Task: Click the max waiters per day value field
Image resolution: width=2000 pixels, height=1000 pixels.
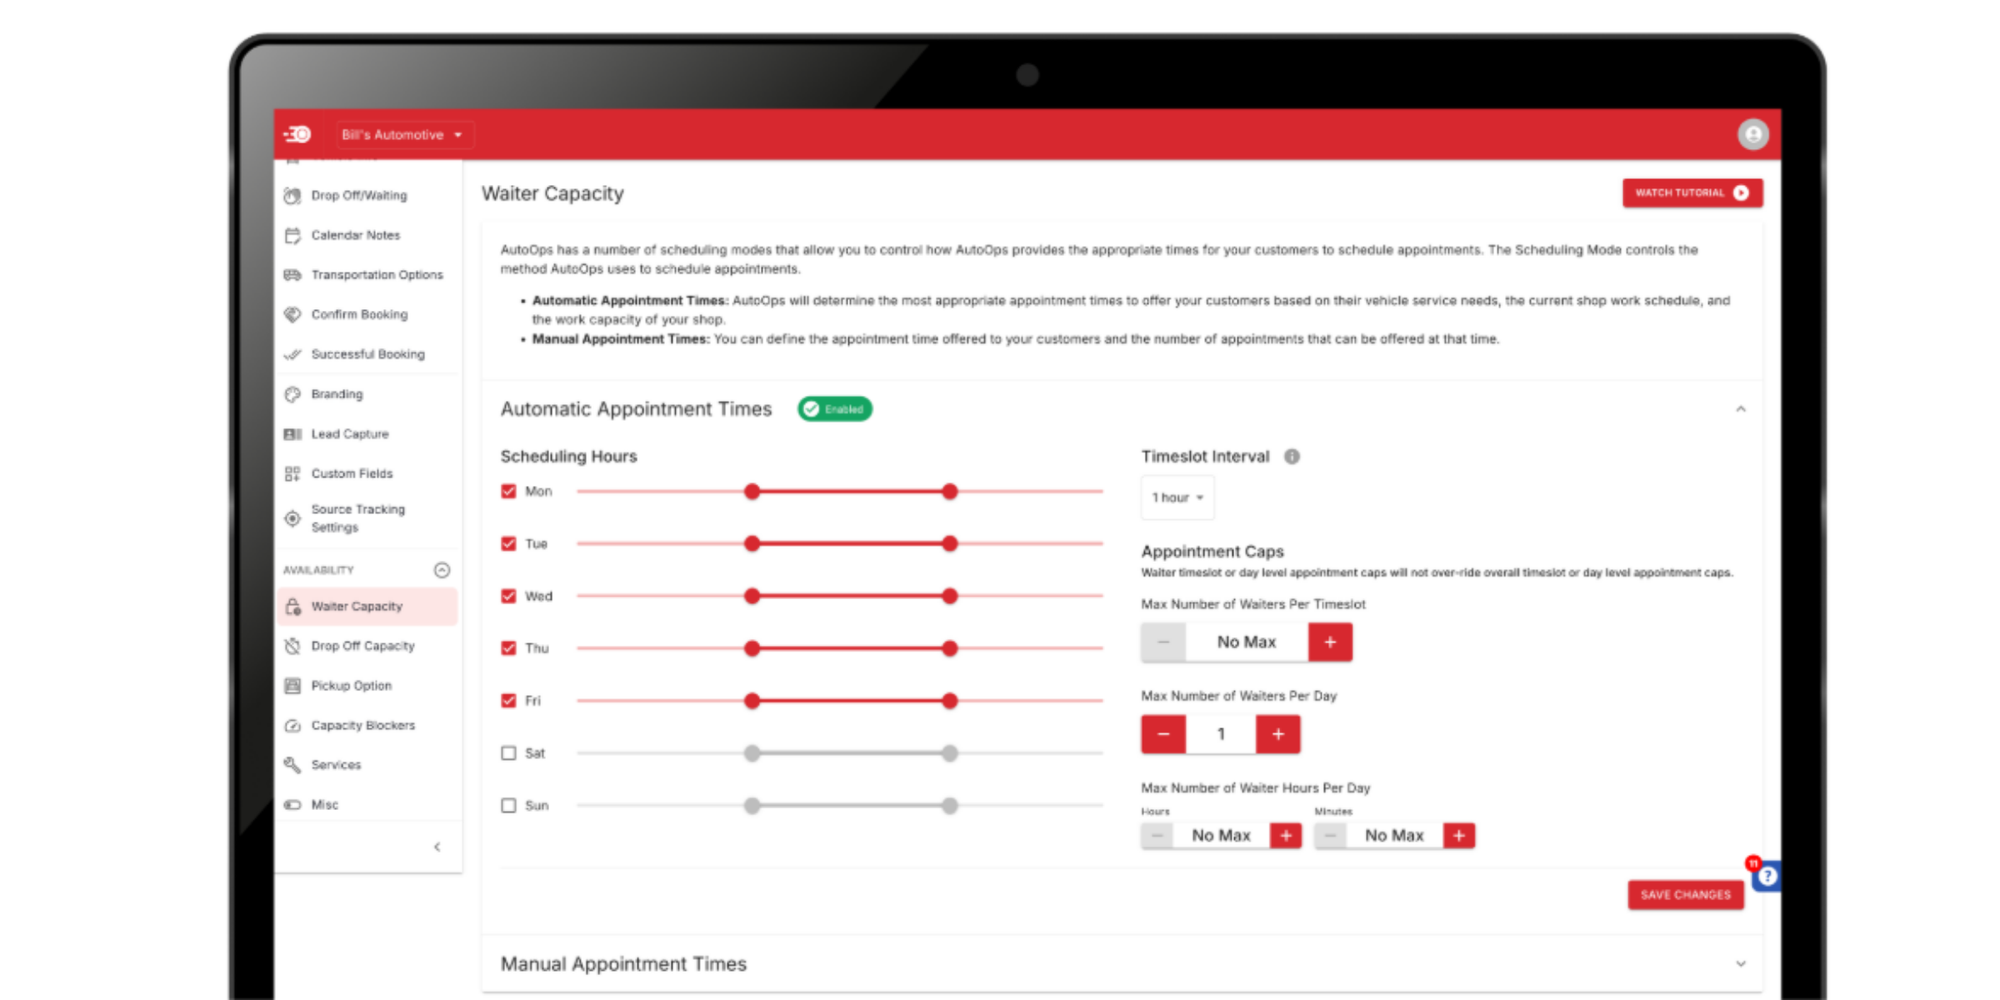Action: pos(1221,734)
